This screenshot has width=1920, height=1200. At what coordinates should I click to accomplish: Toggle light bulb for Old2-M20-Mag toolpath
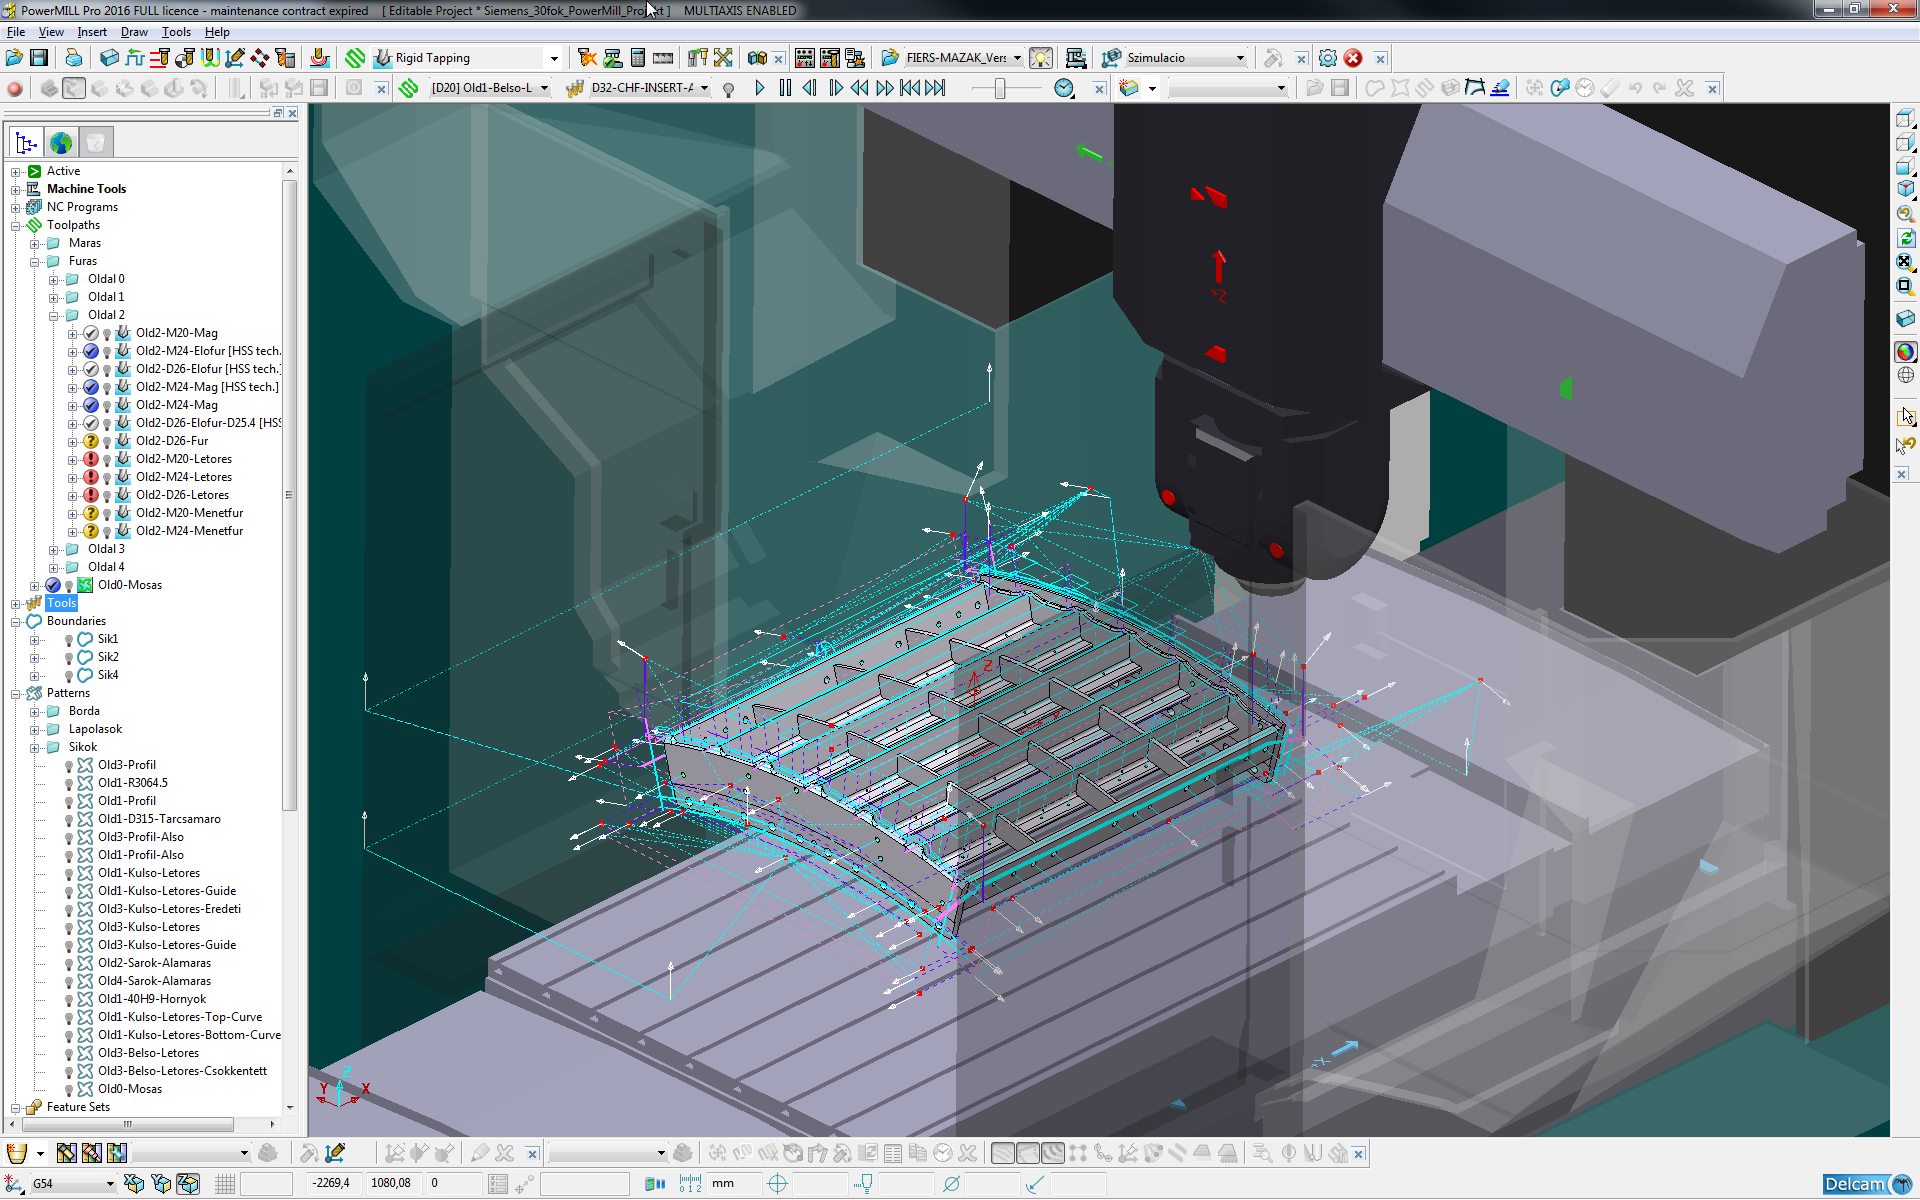107,334
